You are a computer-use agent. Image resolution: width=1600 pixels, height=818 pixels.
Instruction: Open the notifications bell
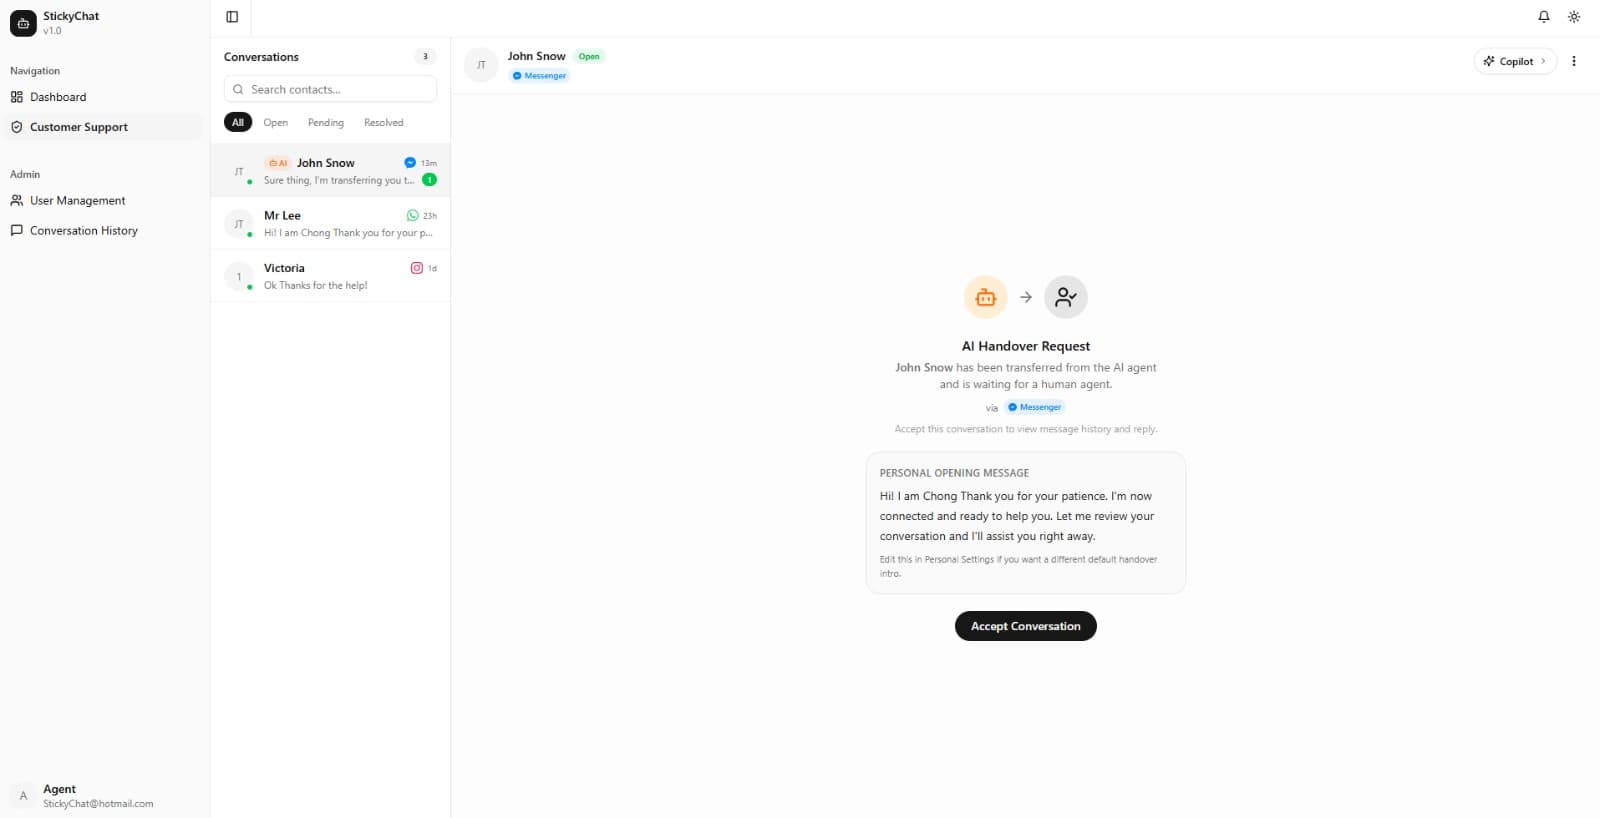[1544, 17]
